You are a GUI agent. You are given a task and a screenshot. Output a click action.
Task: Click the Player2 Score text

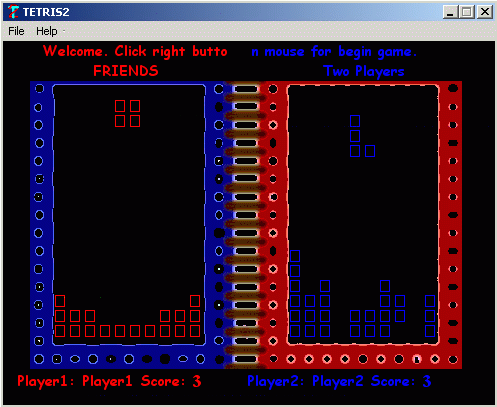pos(339,381)
